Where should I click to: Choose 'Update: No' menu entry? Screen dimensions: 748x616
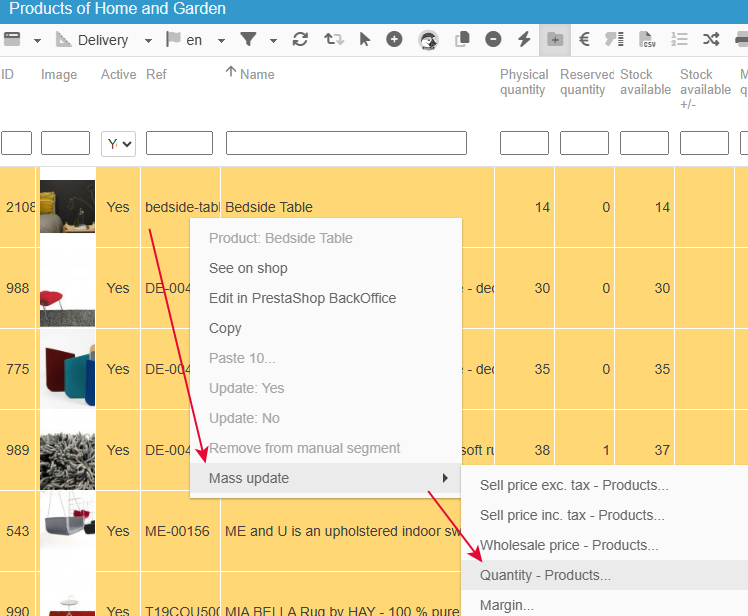[x=326, y=418]
